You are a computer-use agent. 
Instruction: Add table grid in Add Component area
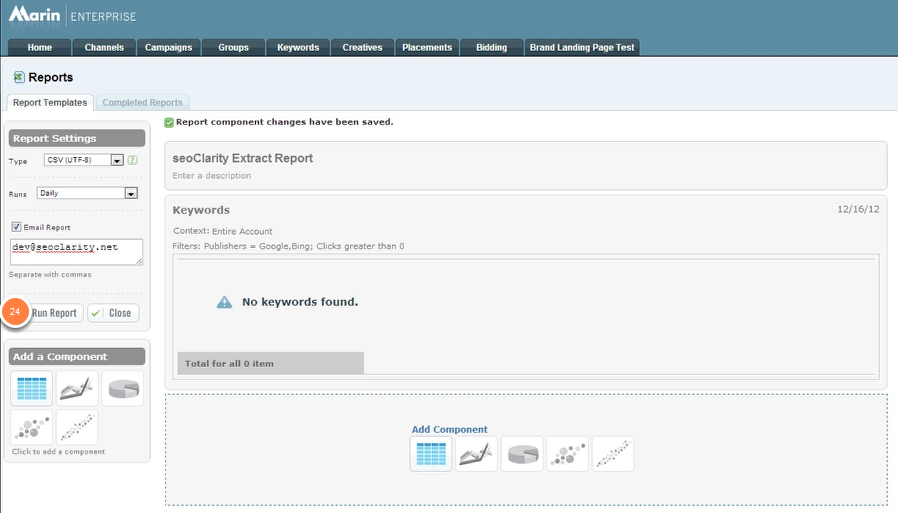point(431,454)
